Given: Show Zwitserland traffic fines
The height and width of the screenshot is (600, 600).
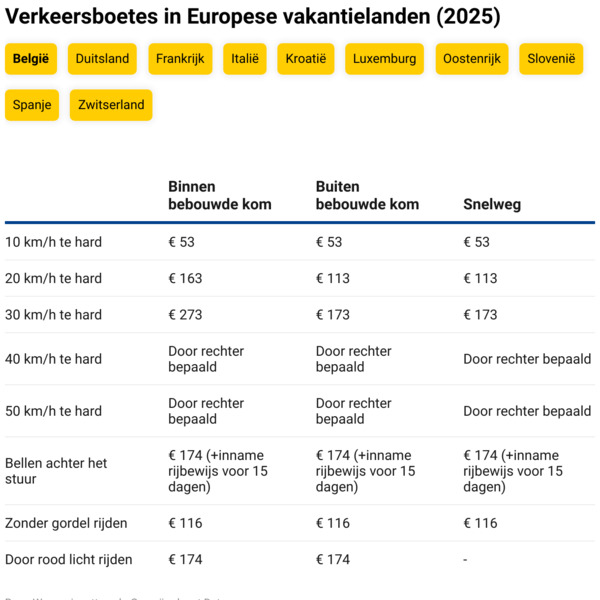Looking at the screenshot, I should click(111, 105).
